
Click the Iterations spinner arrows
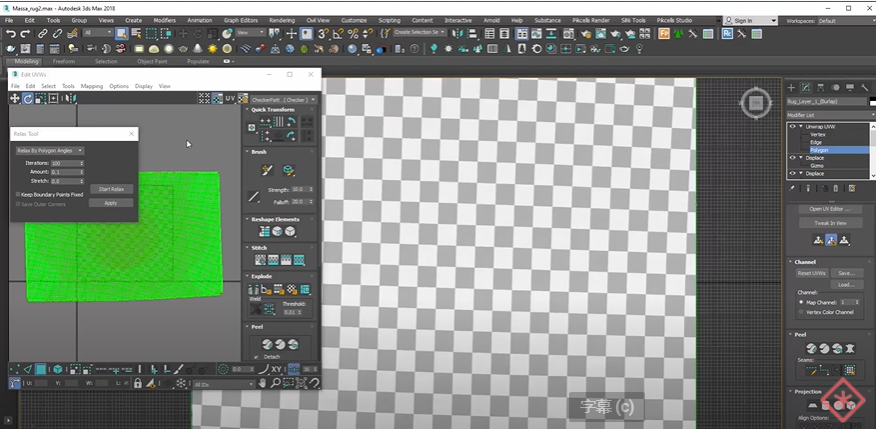click(x=84, y=163)
